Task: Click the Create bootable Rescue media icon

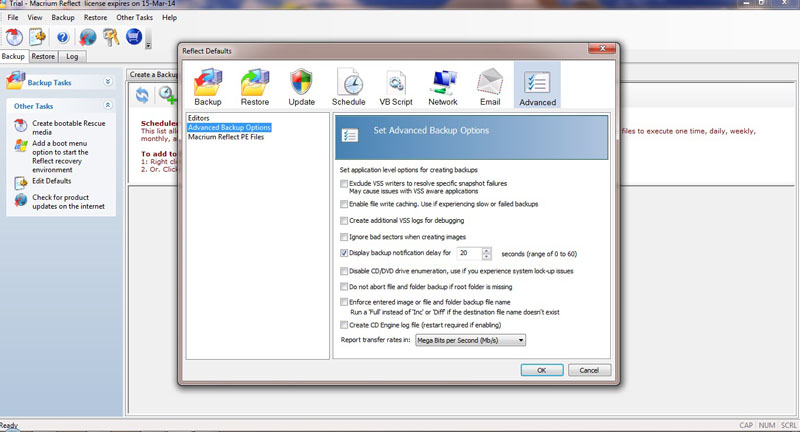Action: tap(20, 125)
